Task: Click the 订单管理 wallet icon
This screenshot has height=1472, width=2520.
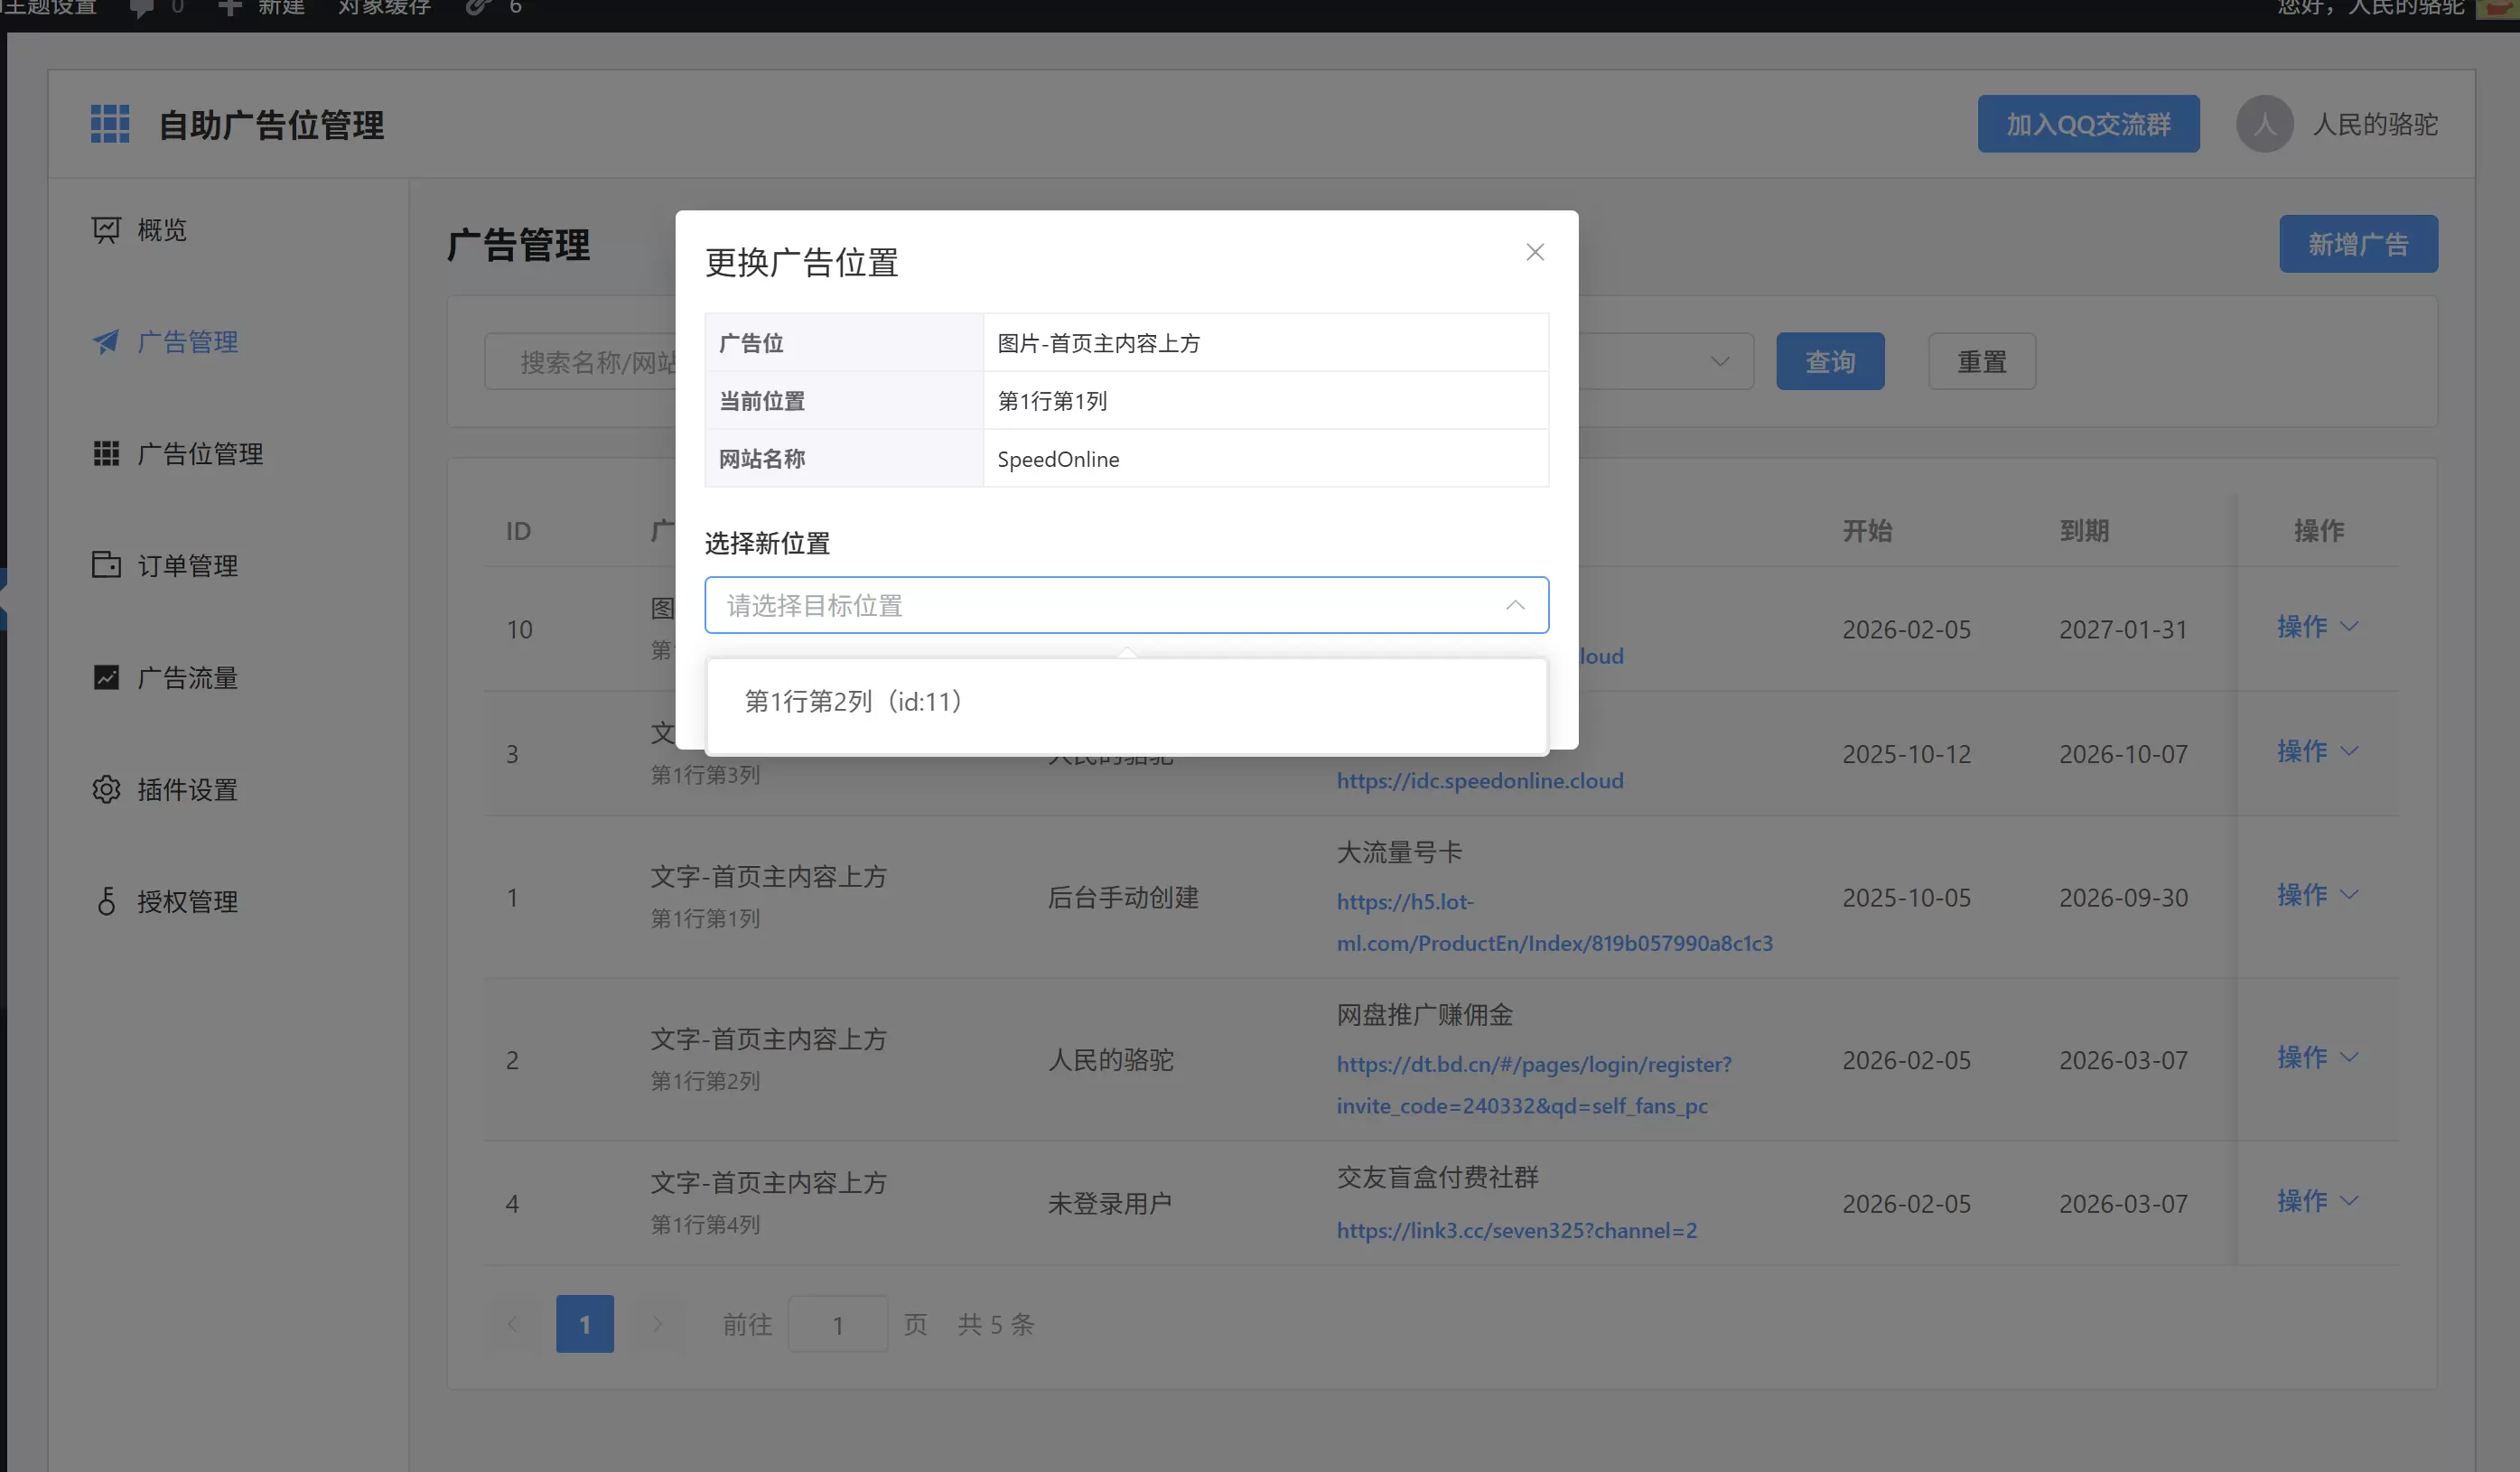Action: [106, 565]
